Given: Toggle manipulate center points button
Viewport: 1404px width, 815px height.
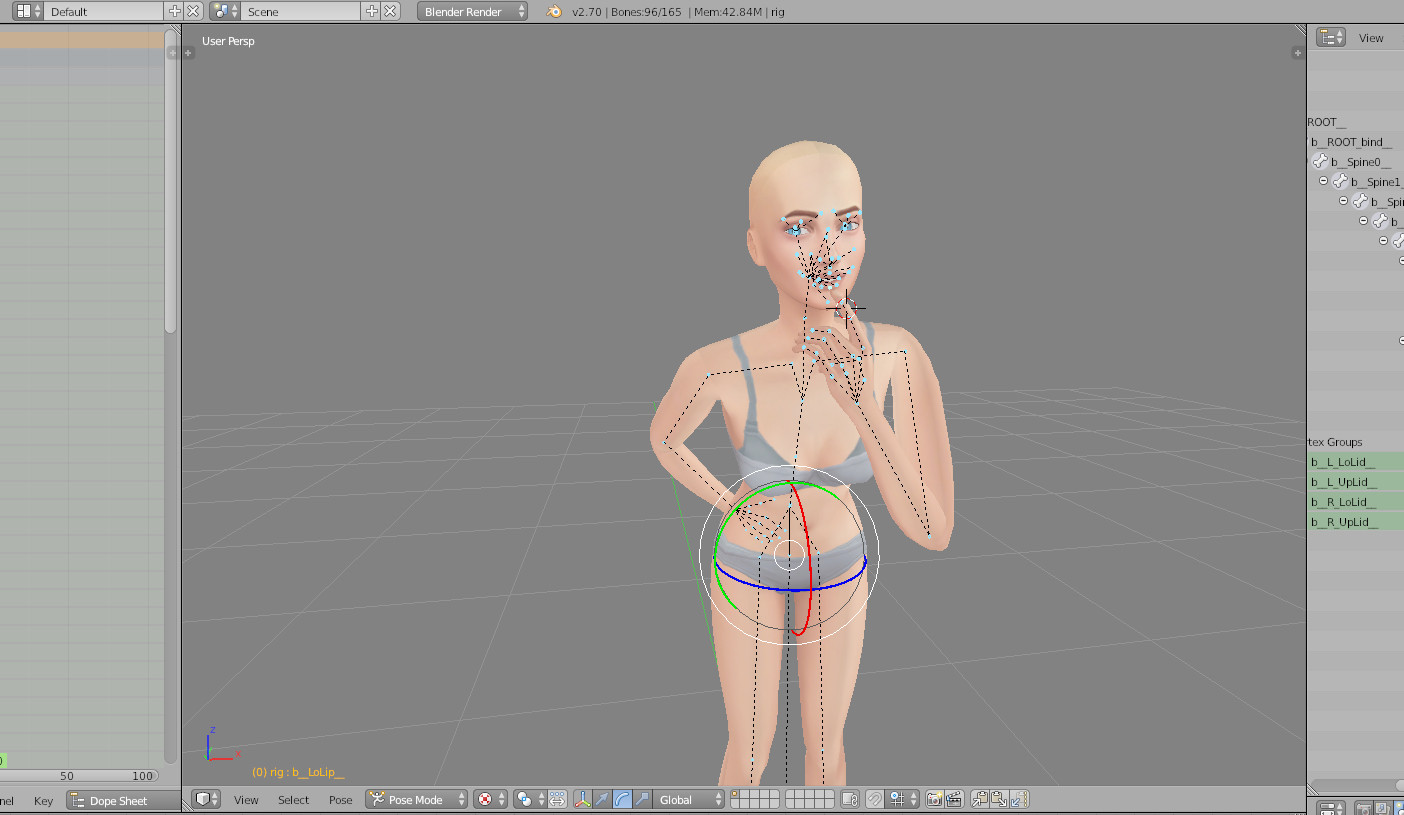Looking at the screenshot, I should tap(557, 799).
